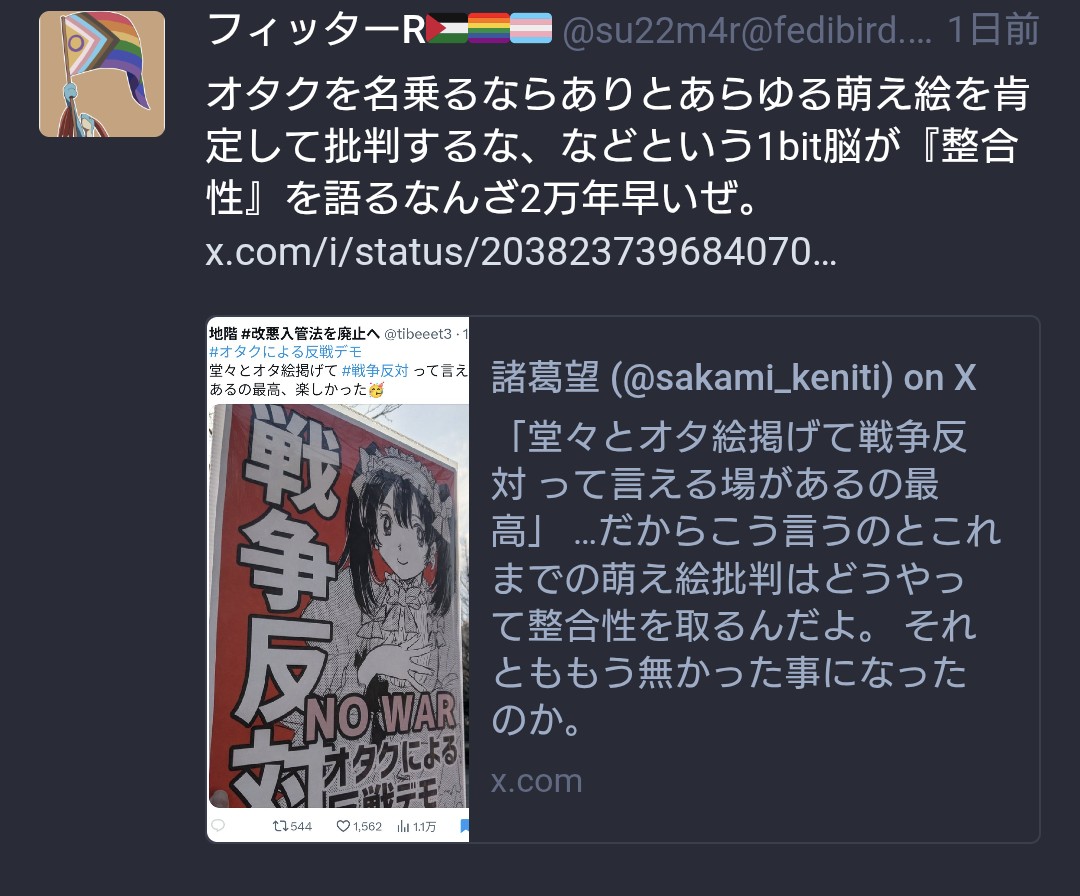This screenshot has height=896, width=1080.
Task: Open the 1日前 timestamp
Action: pos(993,30)
